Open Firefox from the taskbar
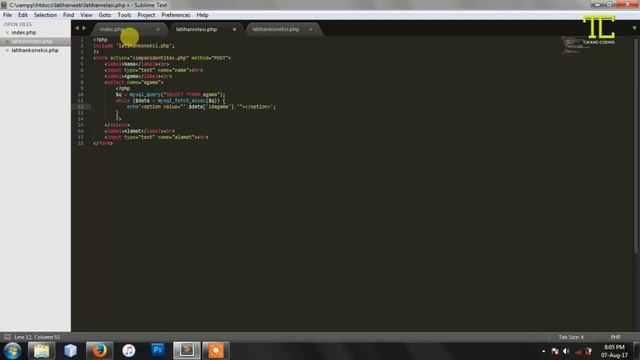 click(x=99, y=351)
